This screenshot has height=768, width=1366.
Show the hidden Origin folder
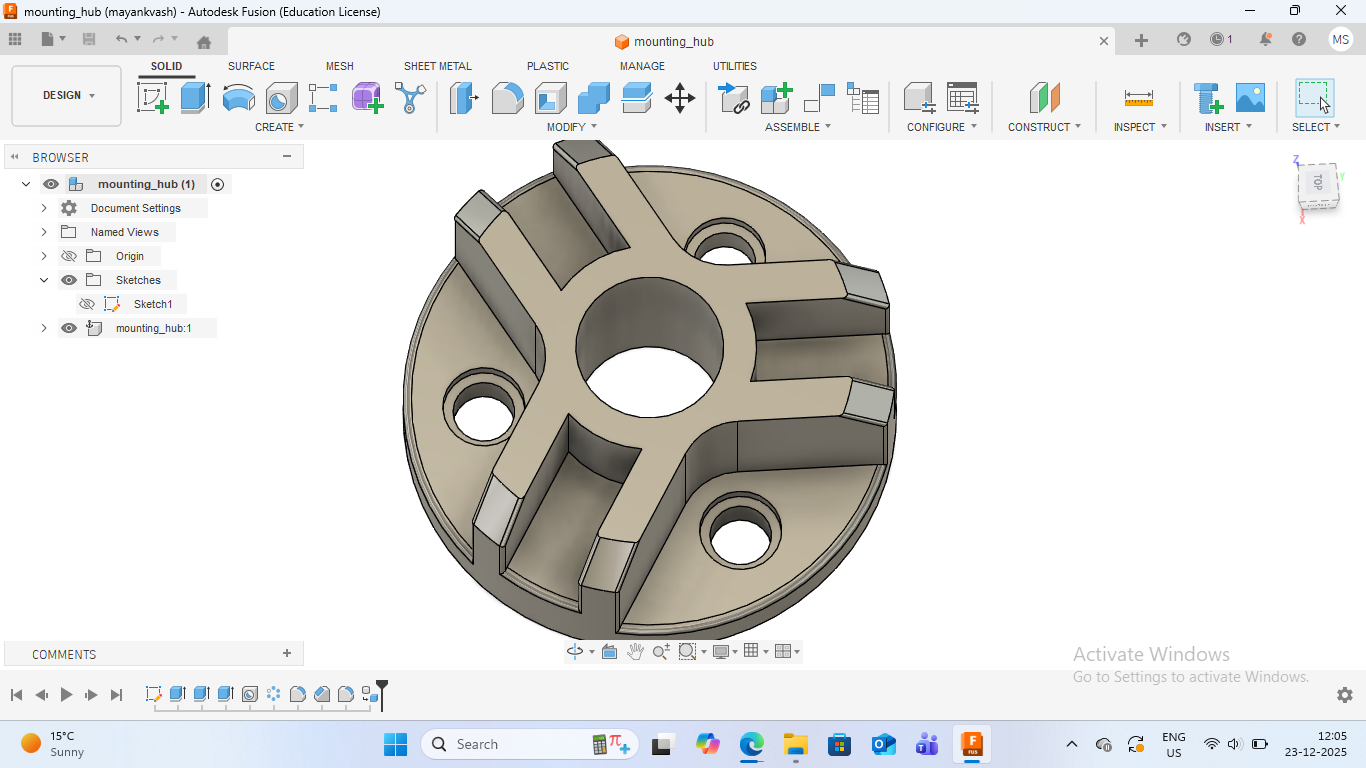point(69,256)
